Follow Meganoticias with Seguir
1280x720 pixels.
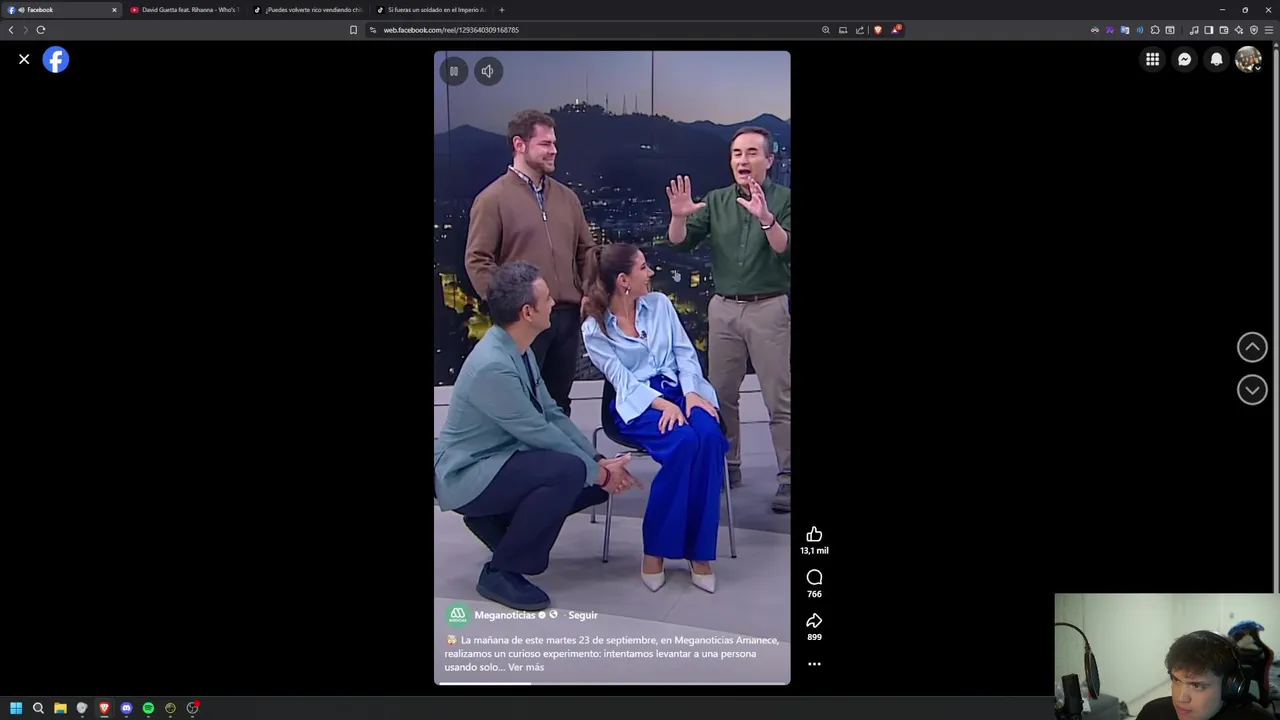(x=583, y=615)
